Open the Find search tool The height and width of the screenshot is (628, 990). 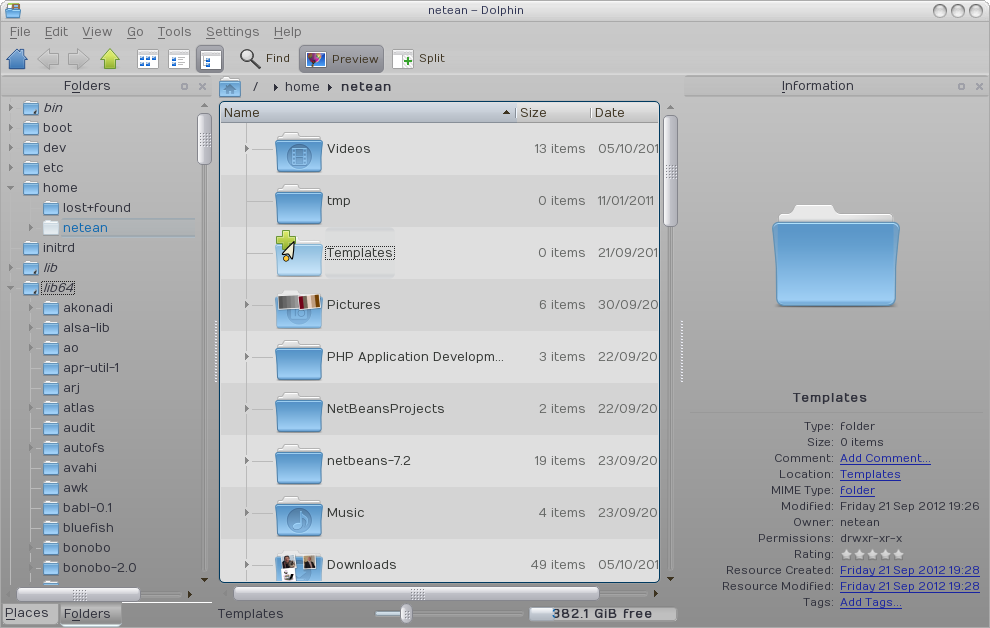(265, 59)
